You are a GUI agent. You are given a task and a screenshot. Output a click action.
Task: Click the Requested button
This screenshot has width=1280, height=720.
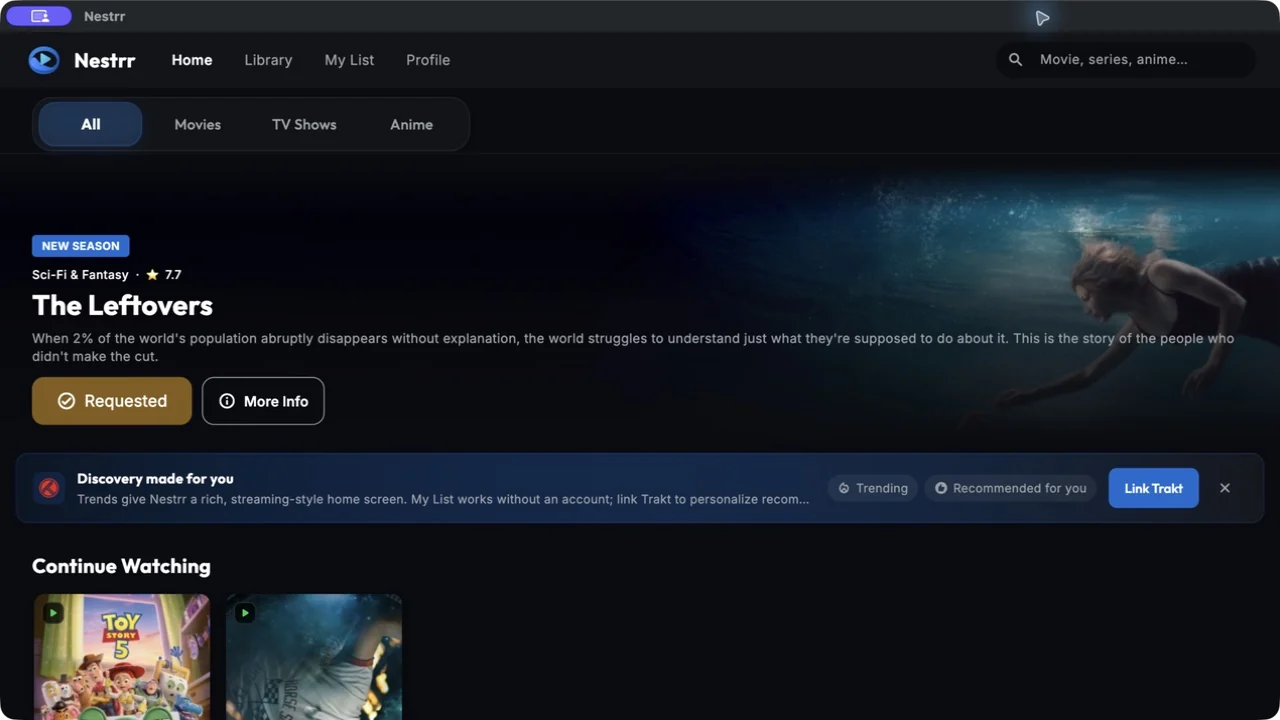pos(112,401)
